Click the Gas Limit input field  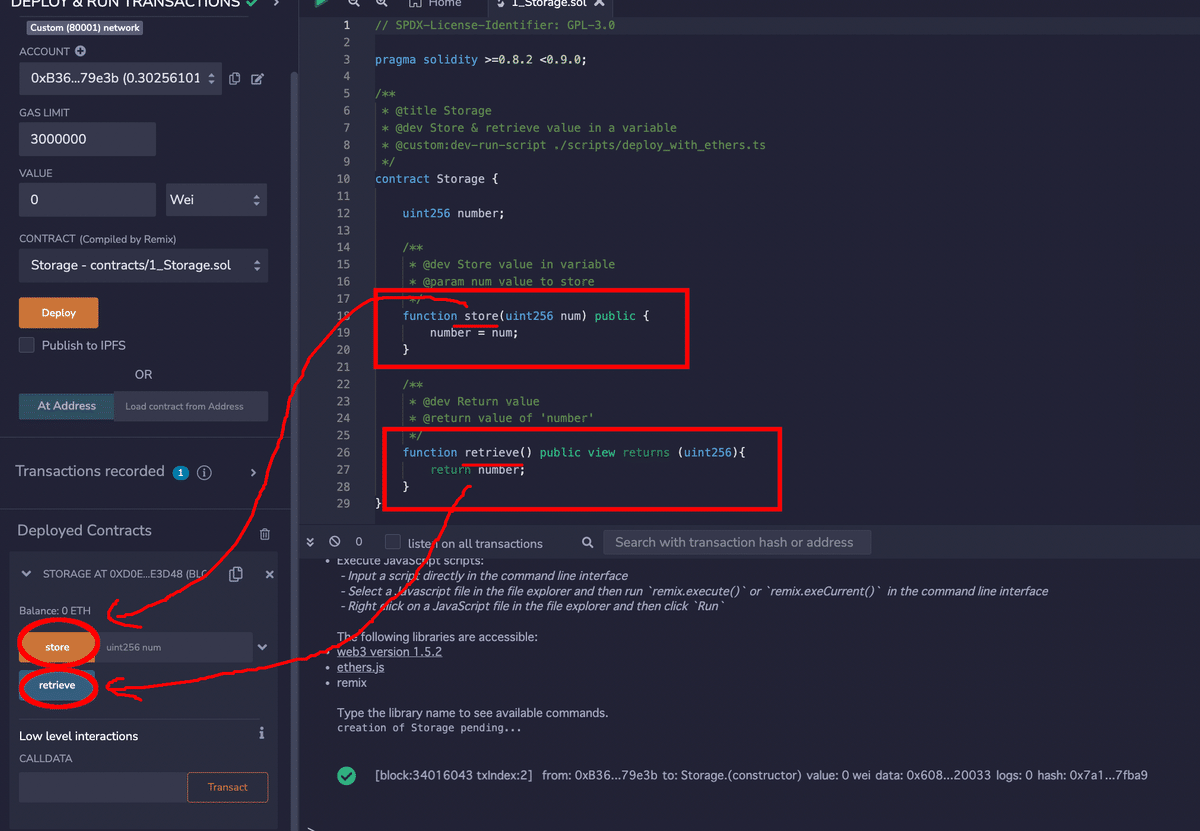[x=87, y=139]
